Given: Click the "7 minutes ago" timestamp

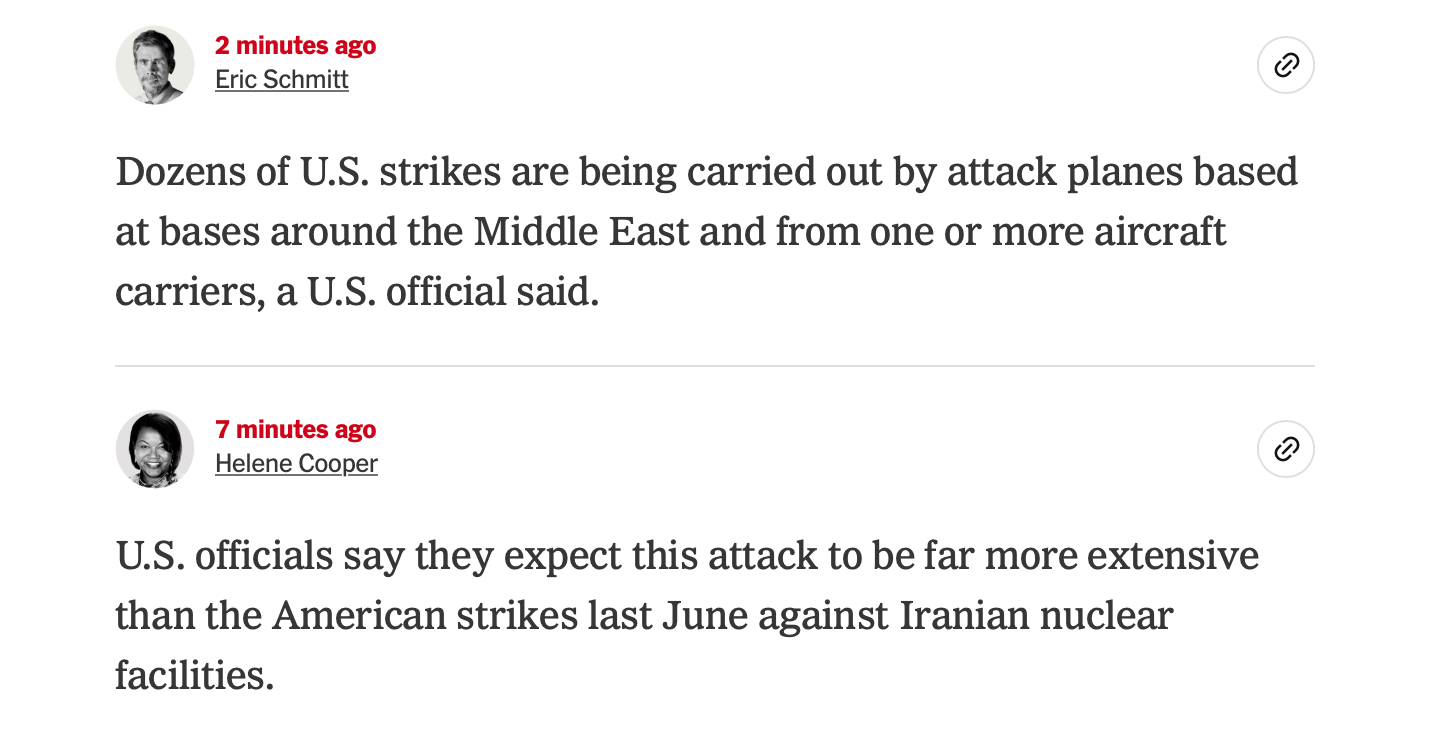Looking at the screenshot, I should [296, 430].
